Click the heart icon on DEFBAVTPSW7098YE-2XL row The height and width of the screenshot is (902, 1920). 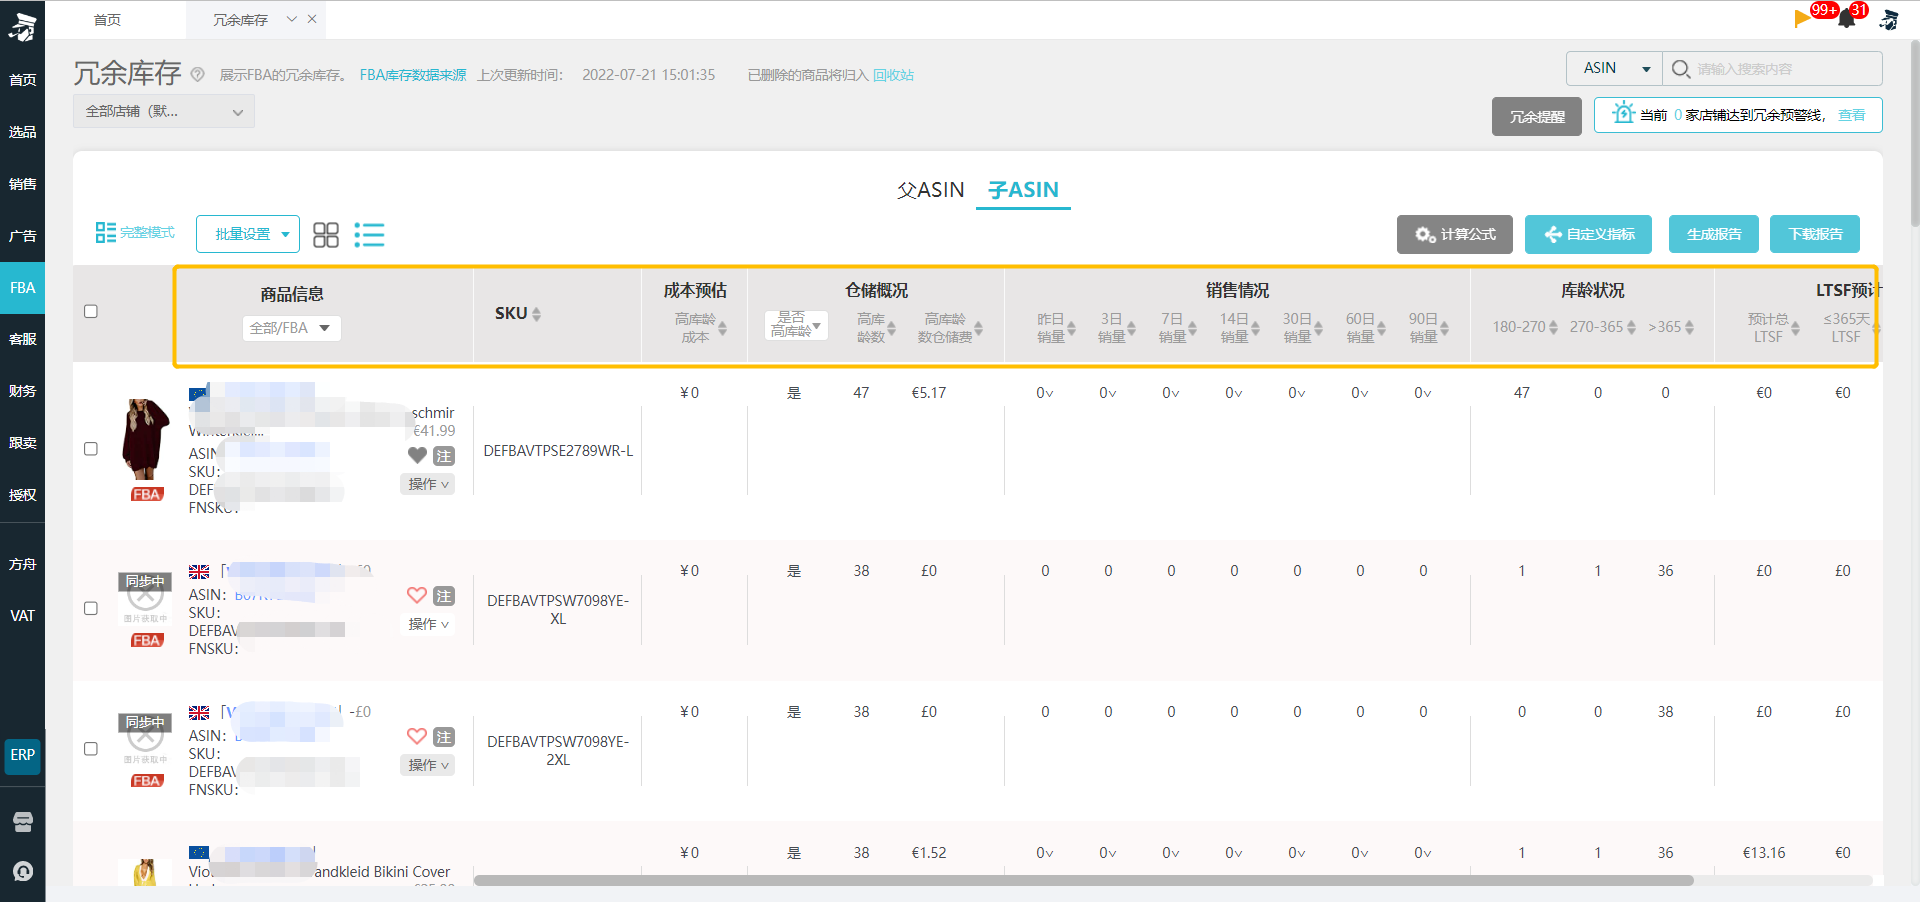418,736
